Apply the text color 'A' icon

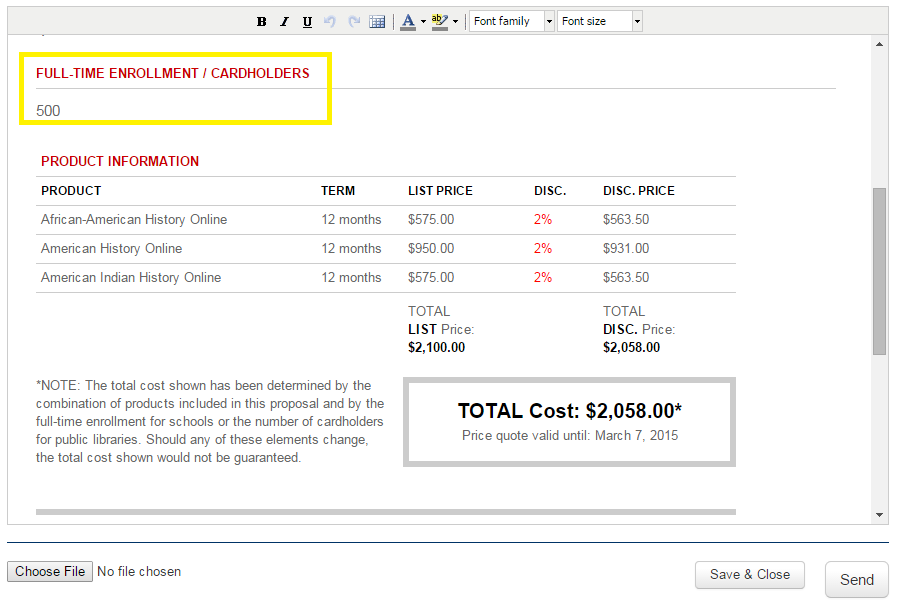tap(408, 22)
